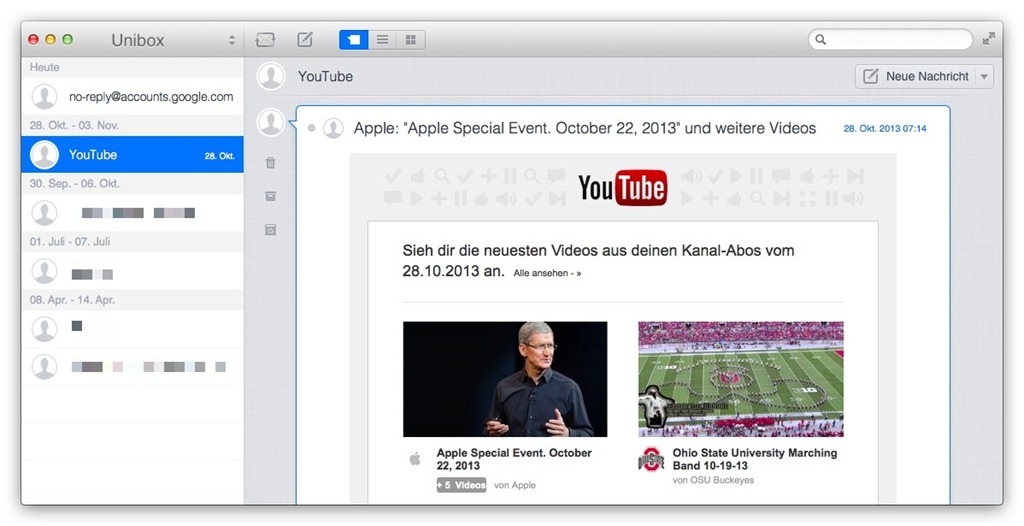Enter fullscreen with the expand arrows icon
The image size is (1024, 526).
(989, 39)
